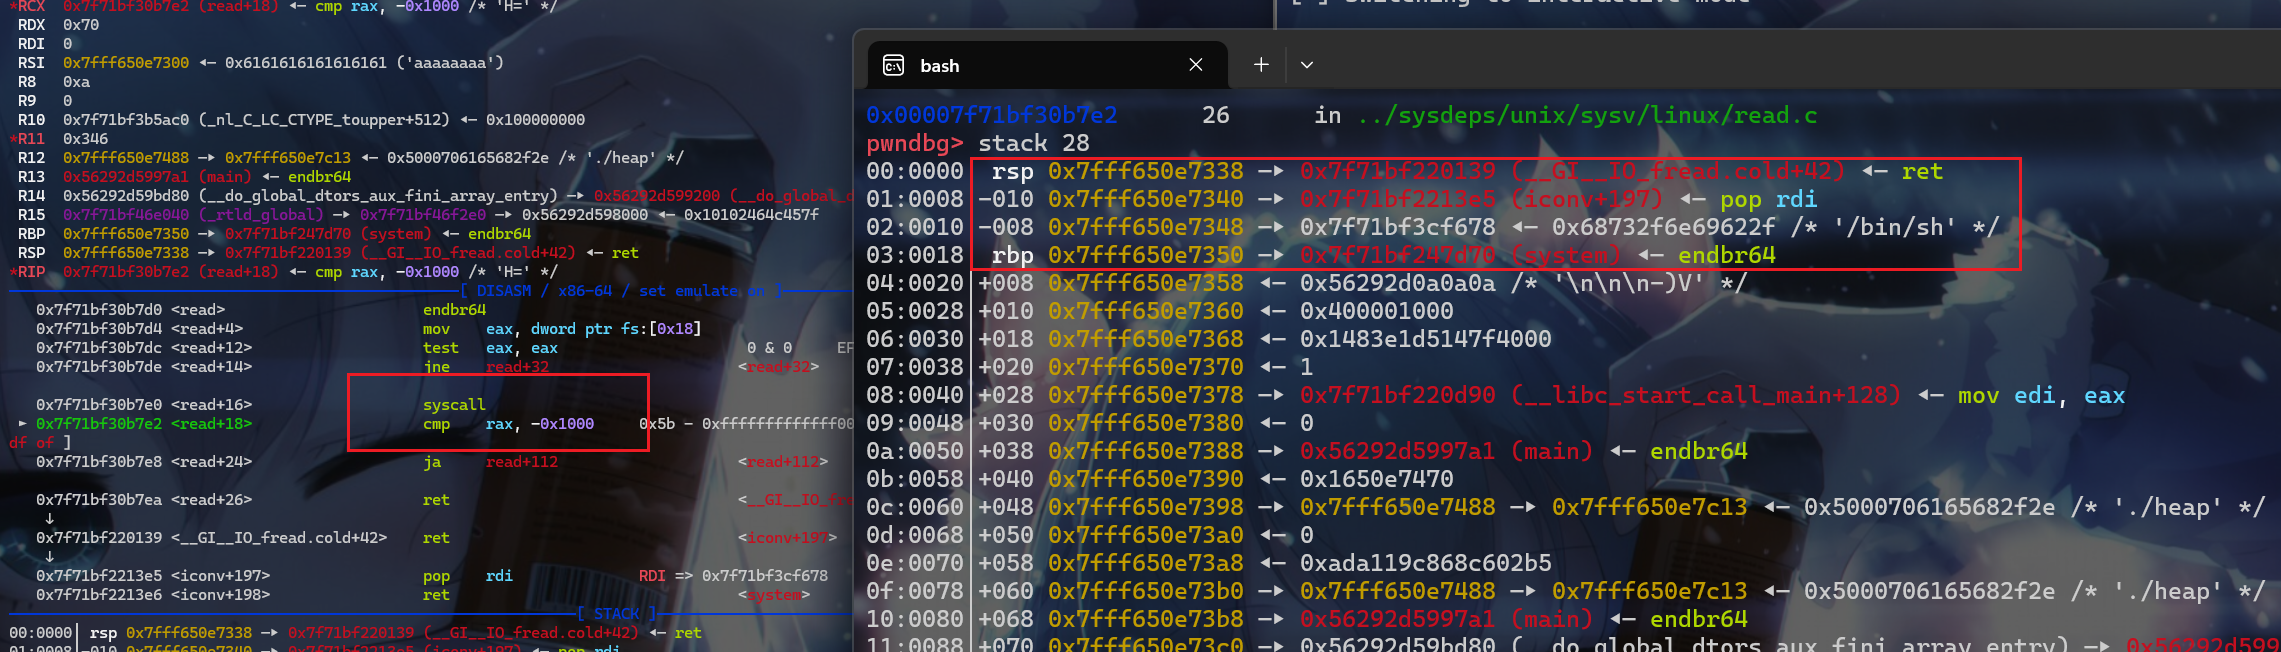Select the bash terminal tab
The height and width of the screenshot is (652, 2281).
click(x=1046, y=65)
